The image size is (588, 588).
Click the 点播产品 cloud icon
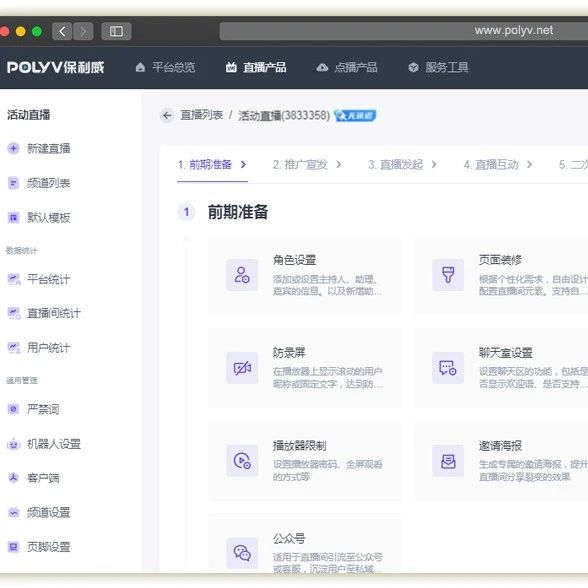(322, 68)
